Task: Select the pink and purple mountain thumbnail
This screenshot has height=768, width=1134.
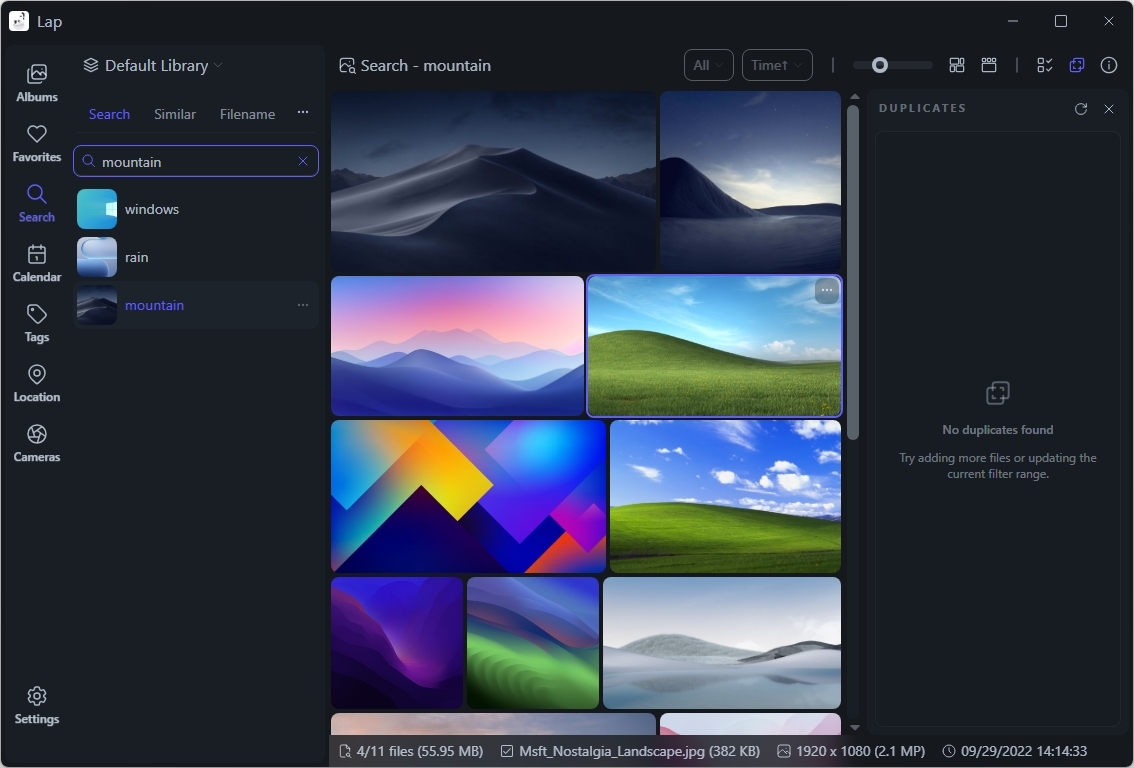Action: [457, 346]
